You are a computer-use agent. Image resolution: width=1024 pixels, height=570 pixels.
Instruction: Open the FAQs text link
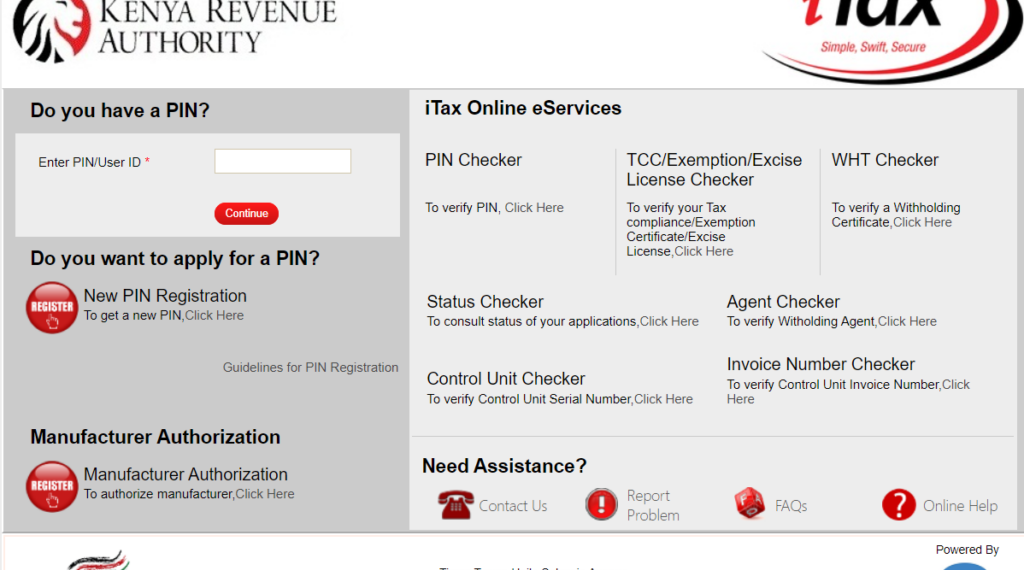point(791,506)
